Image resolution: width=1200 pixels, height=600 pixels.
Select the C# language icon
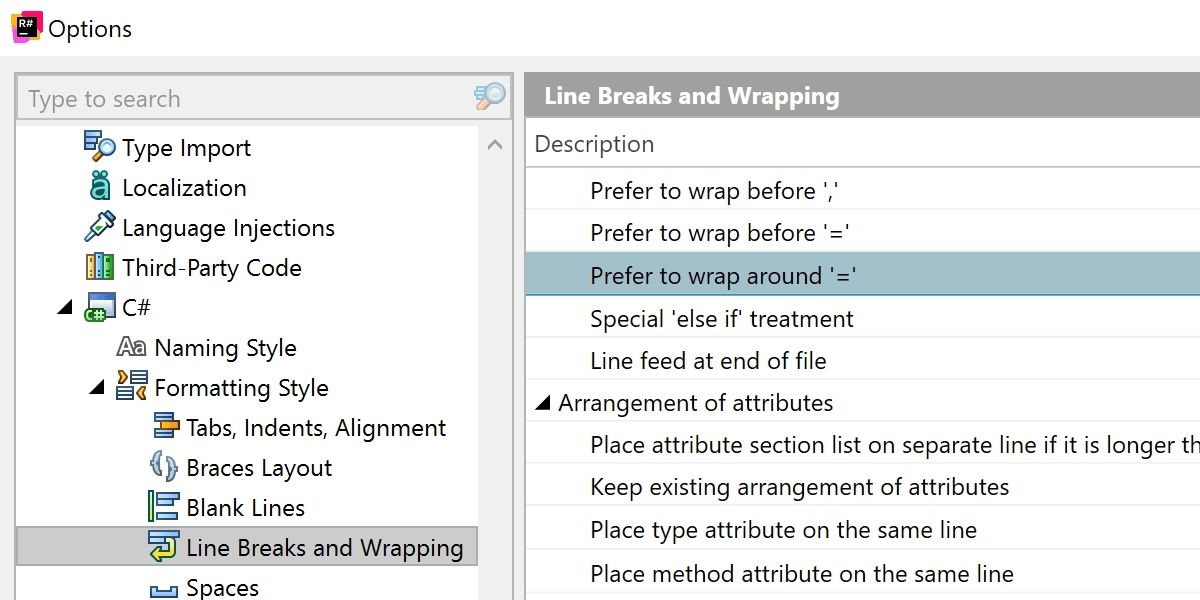[100, 307]
